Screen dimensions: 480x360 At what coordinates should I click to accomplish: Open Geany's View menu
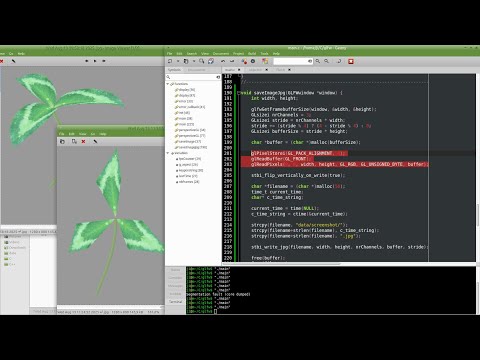205,53
